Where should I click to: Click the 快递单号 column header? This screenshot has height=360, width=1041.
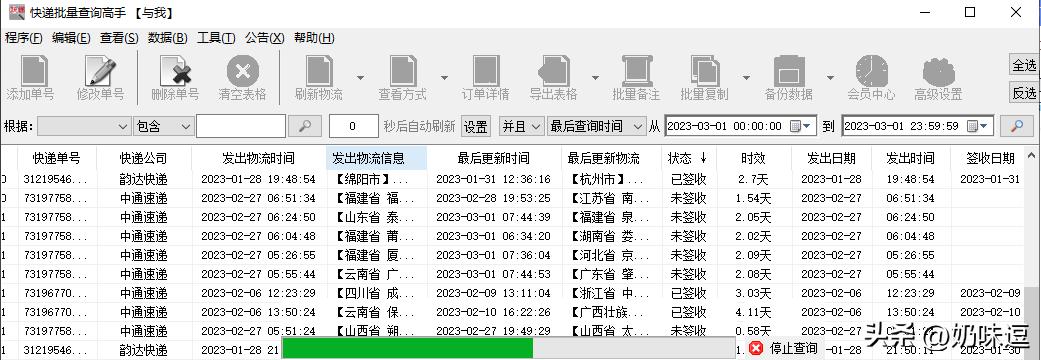(x=56, y=158)
